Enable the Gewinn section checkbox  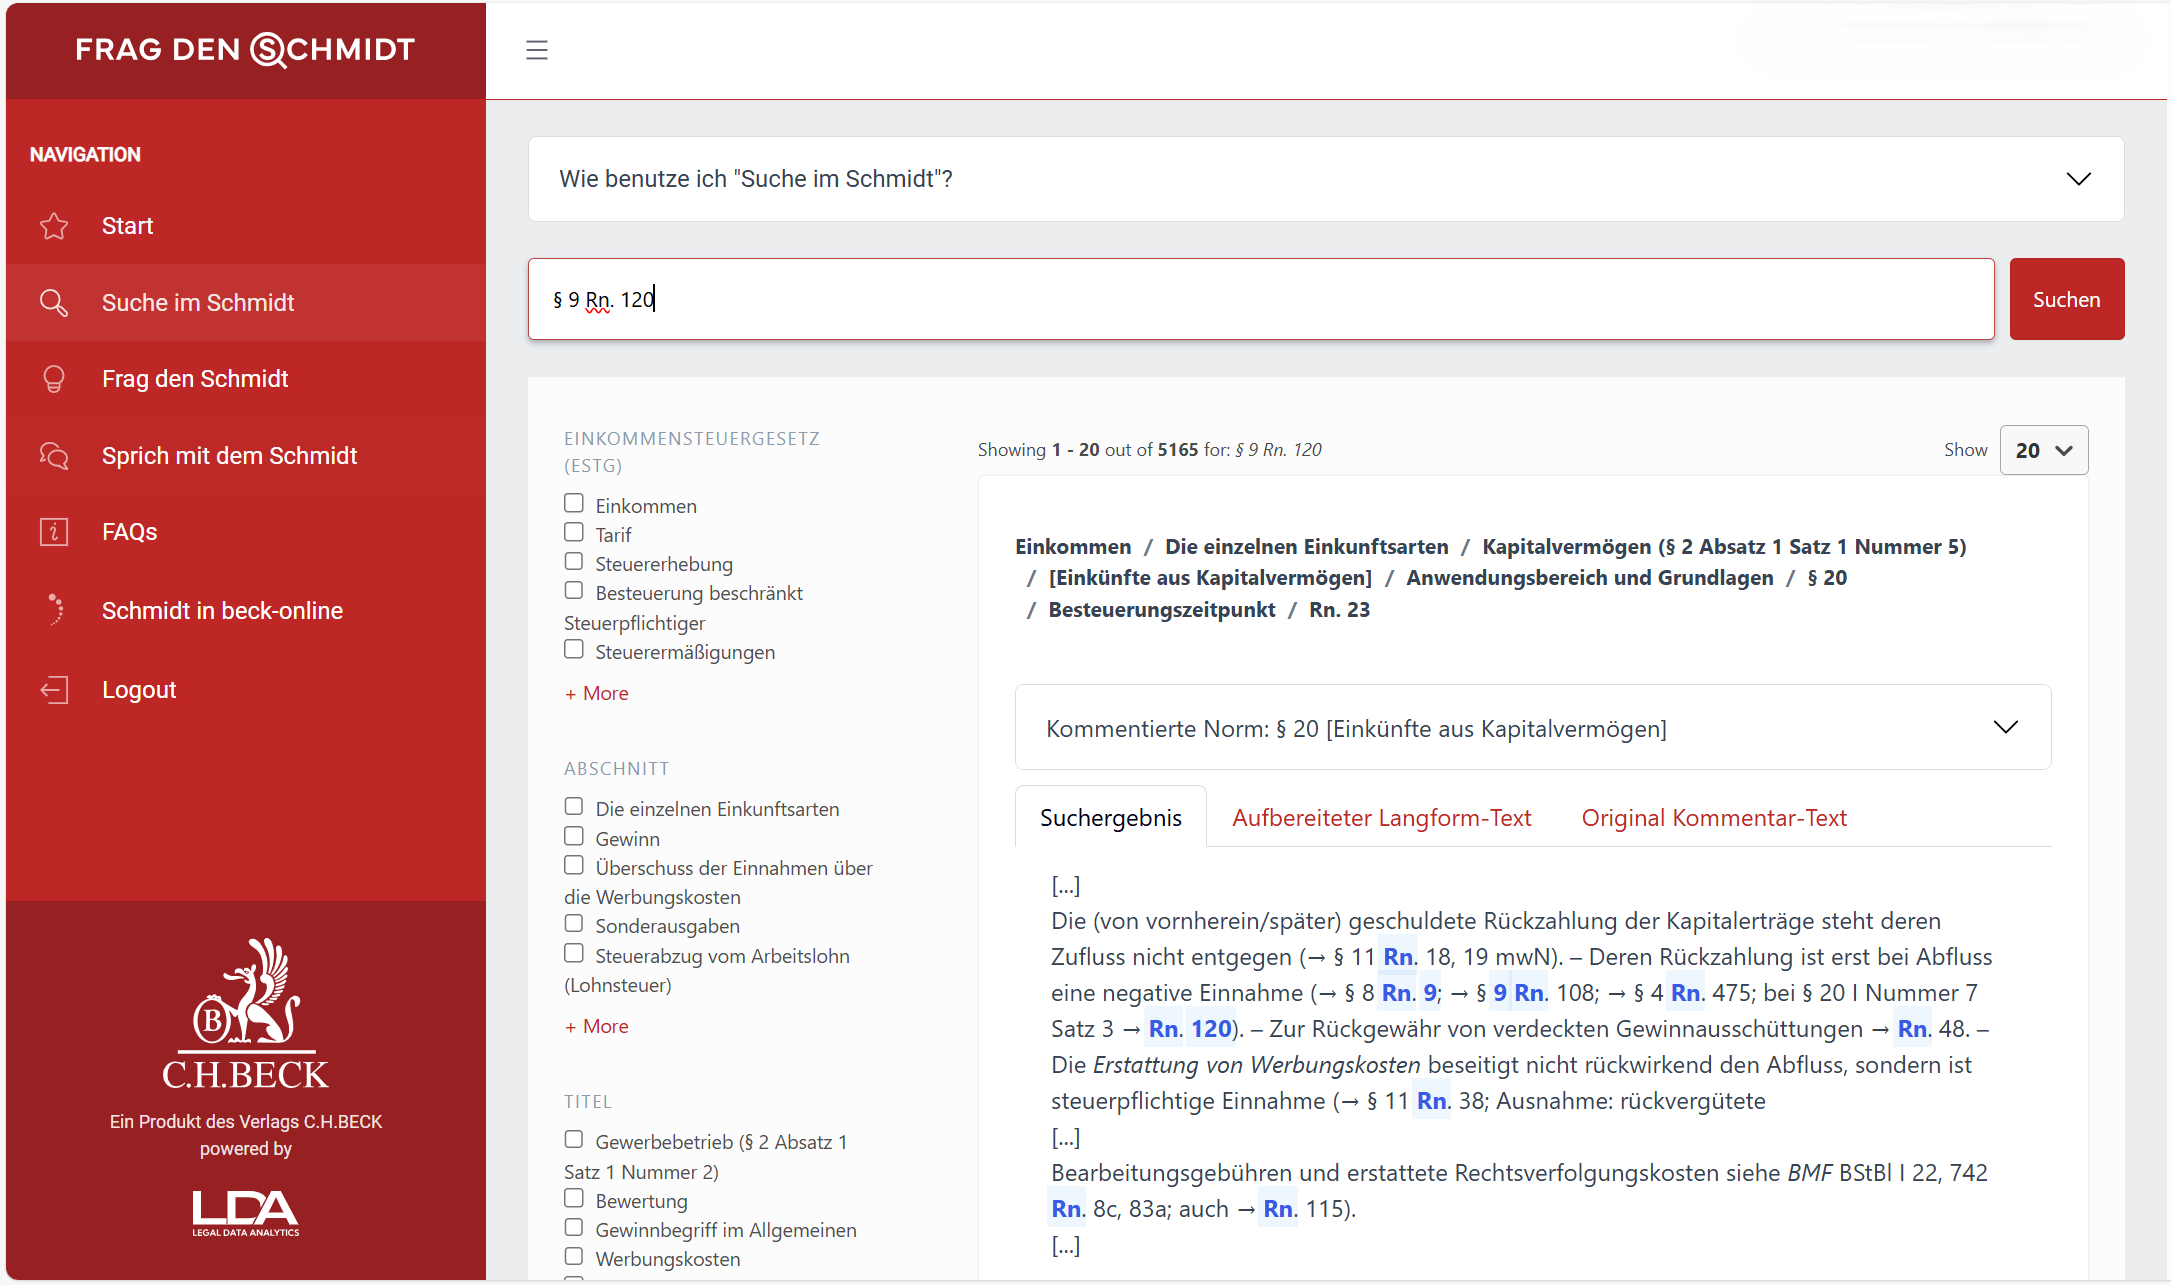point(574,836)
